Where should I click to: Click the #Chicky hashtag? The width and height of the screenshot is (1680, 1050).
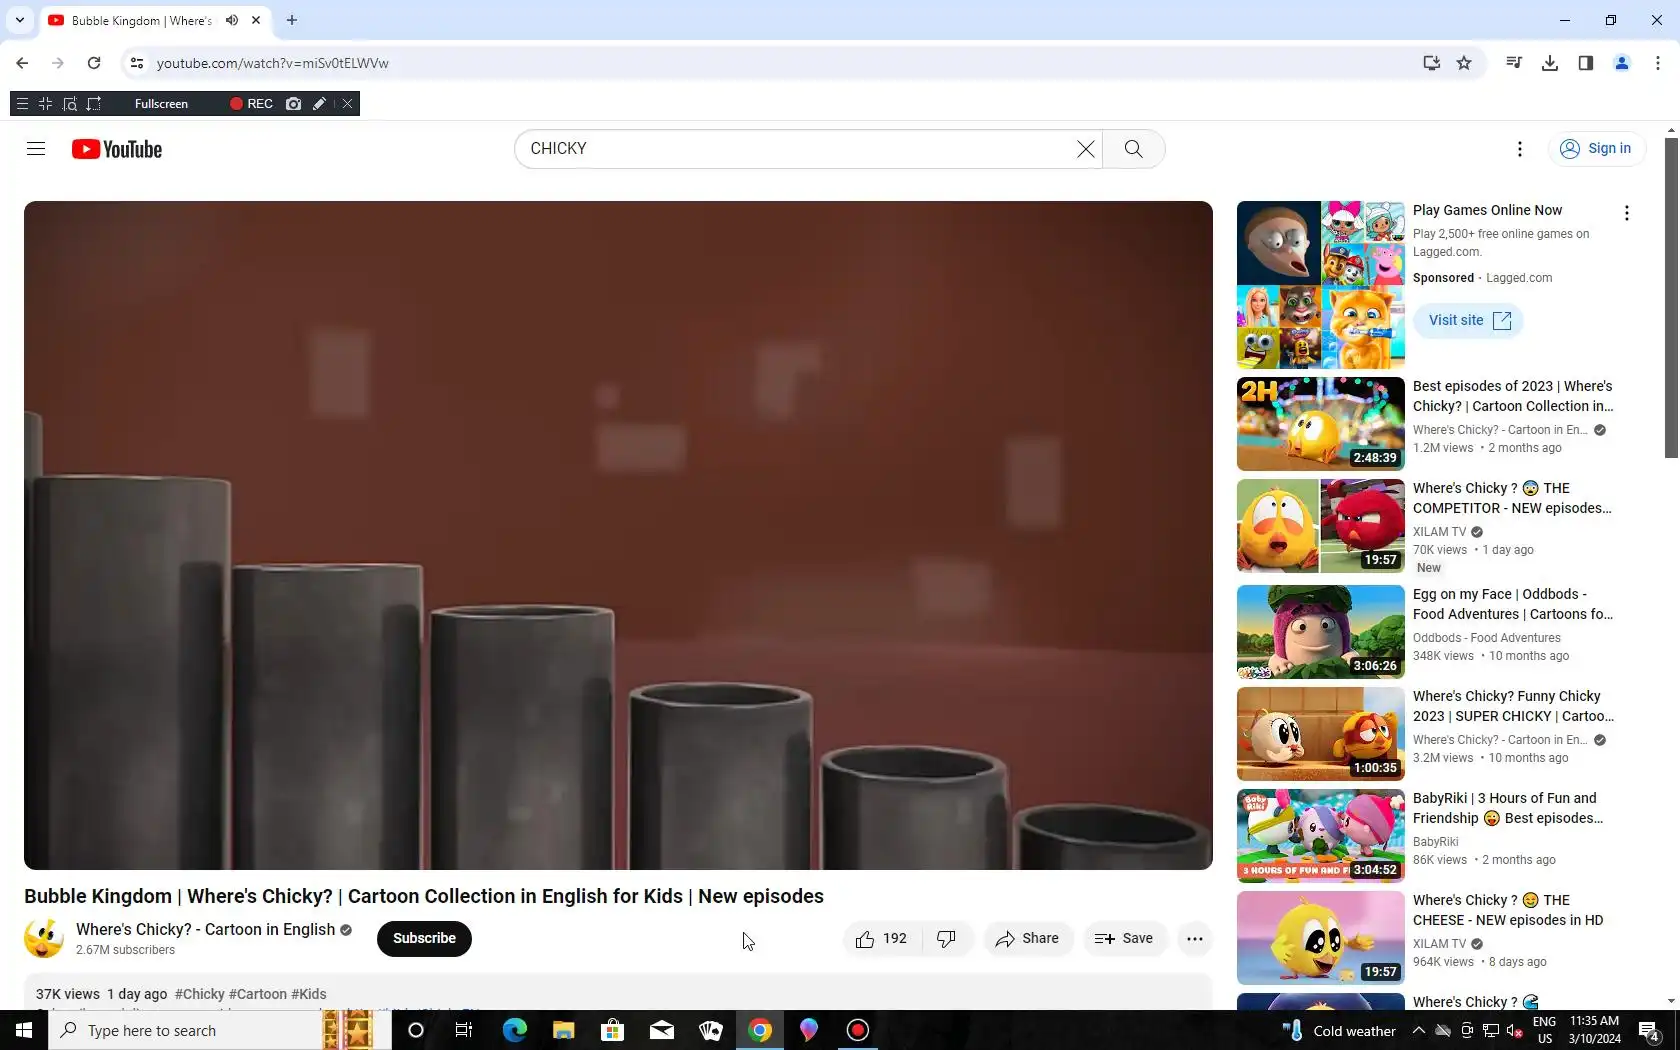[x=200, y=994]
